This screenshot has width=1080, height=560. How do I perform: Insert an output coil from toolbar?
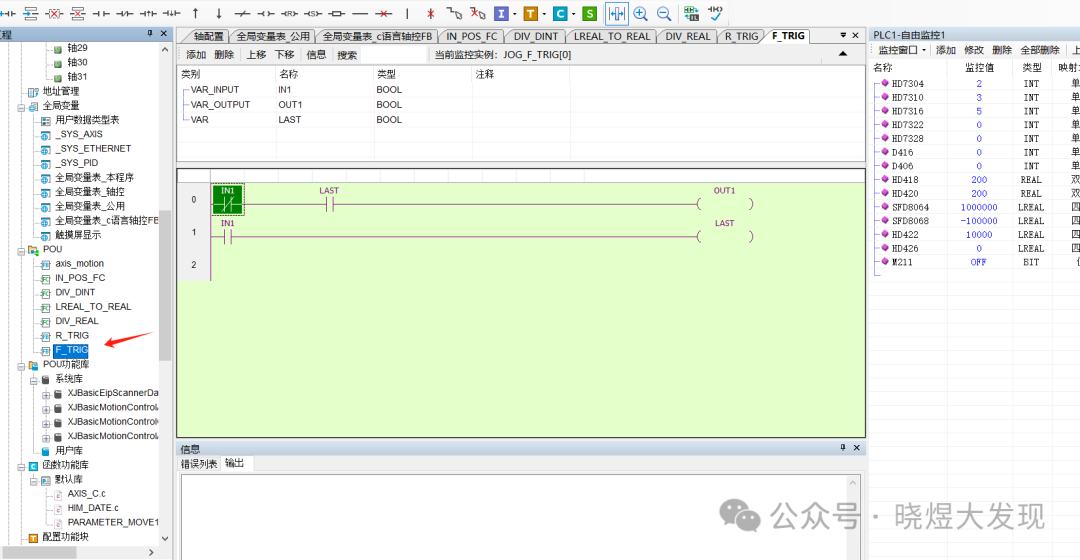(x=266, y=13)
